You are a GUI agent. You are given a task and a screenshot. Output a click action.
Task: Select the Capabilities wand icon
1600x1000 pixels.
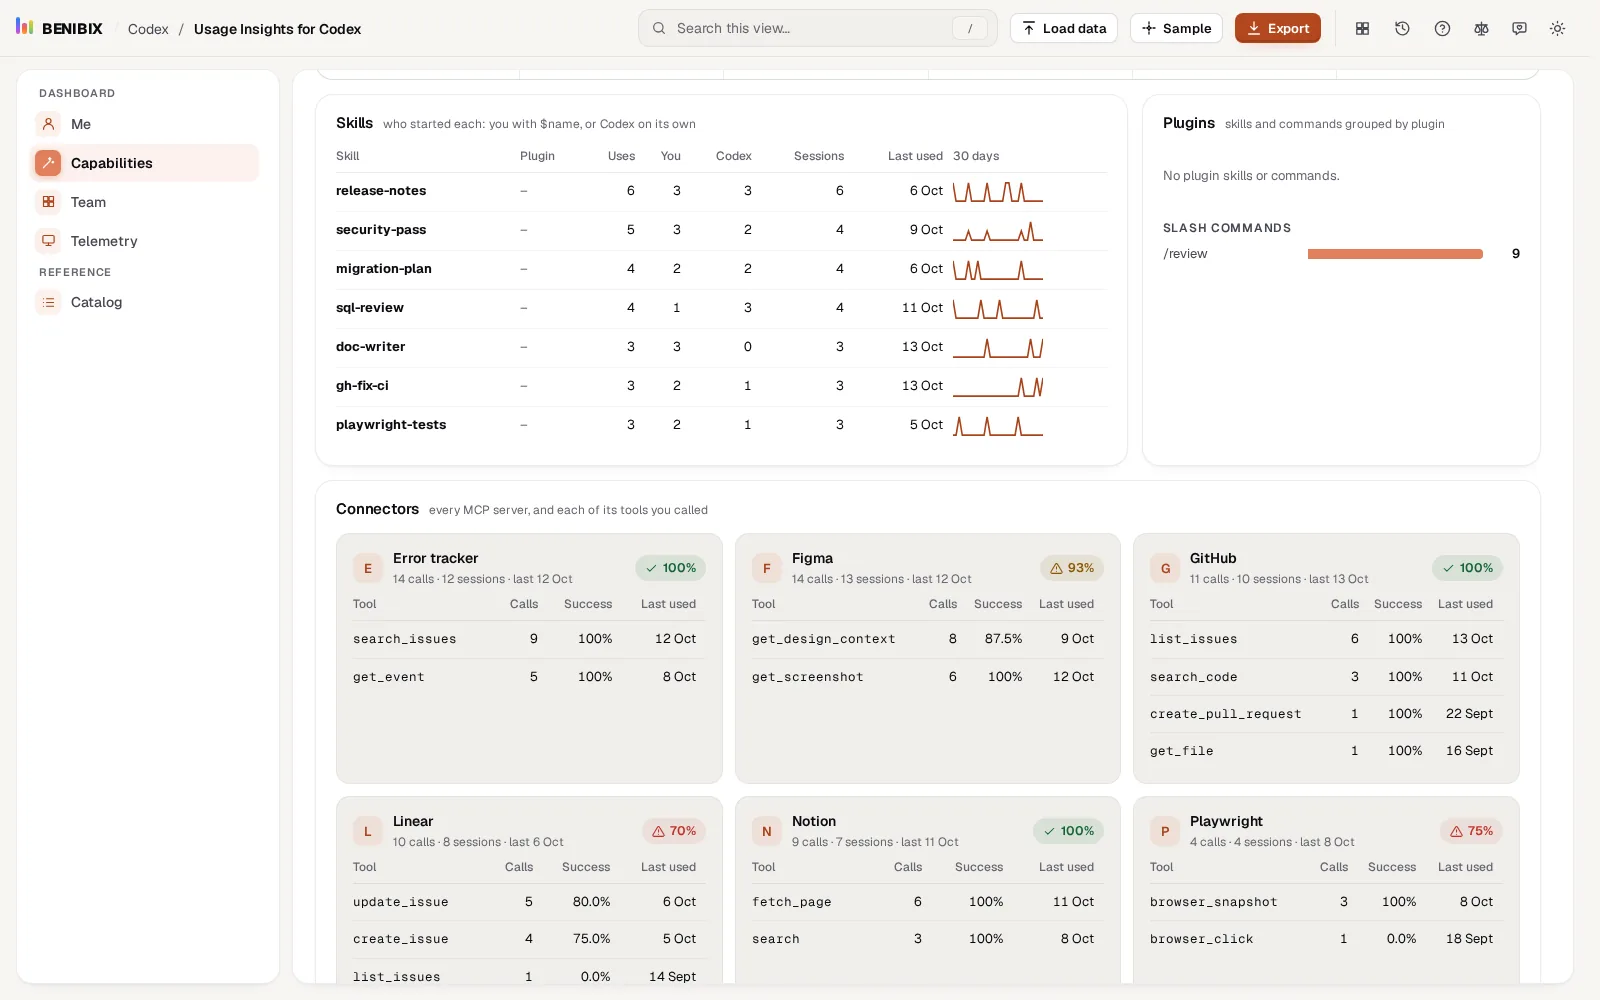point(48,163)
